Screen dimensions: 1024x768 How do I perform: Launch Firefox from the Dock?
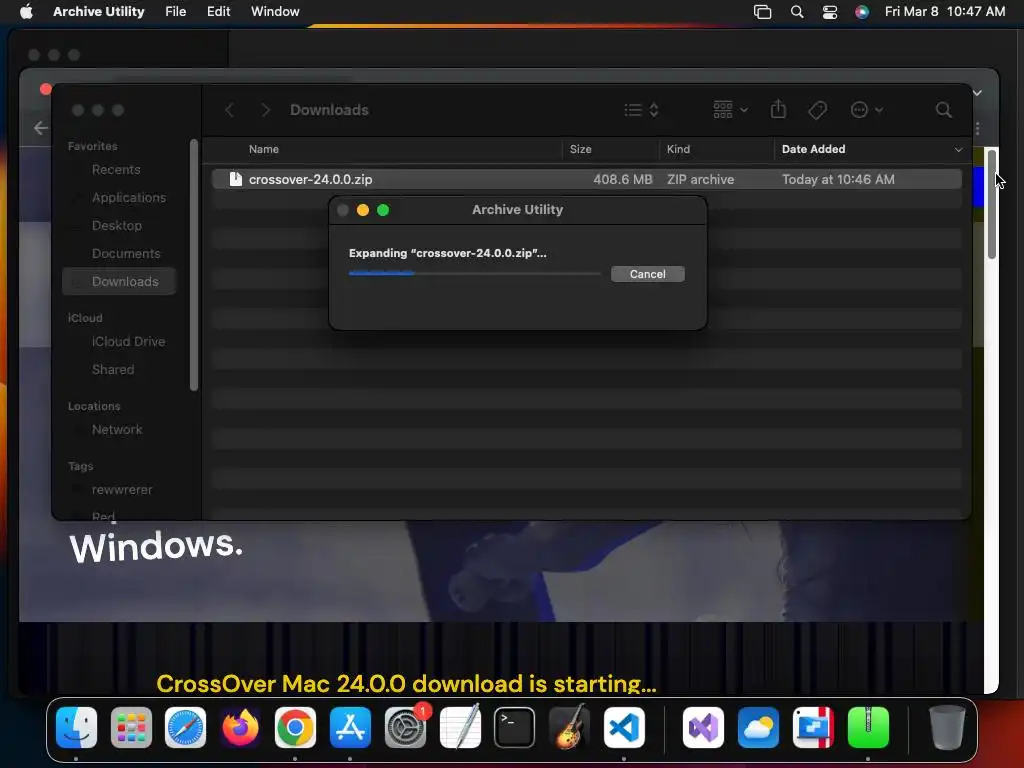240,728
